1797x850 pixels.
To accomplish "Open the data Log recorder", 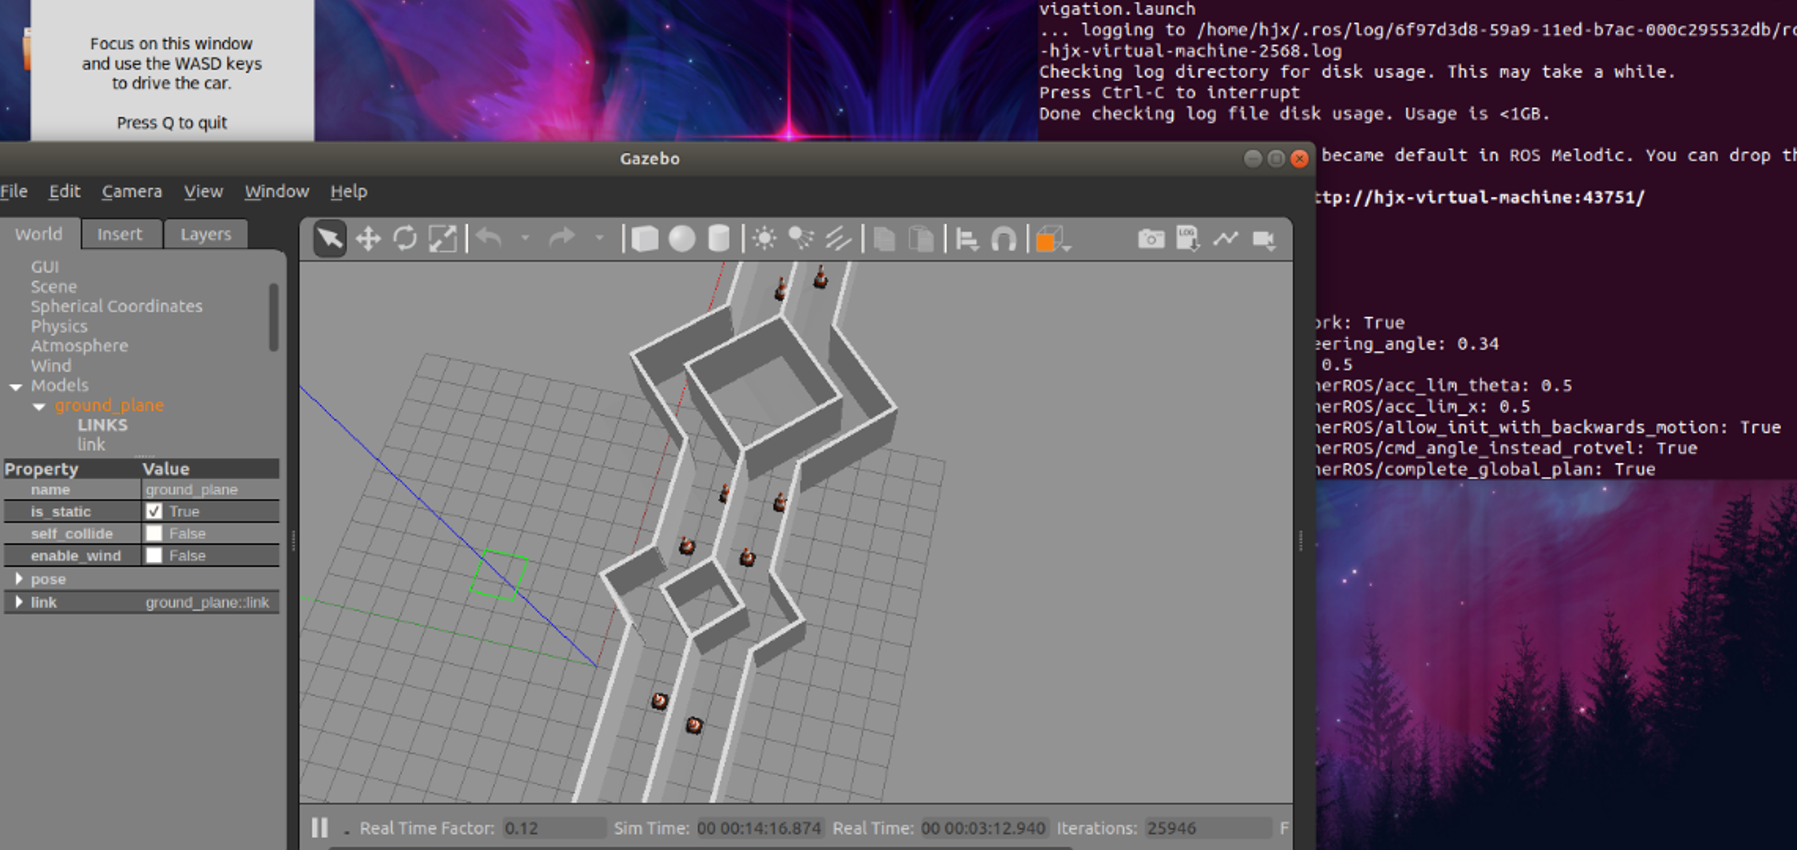I will pos(1188,238).
